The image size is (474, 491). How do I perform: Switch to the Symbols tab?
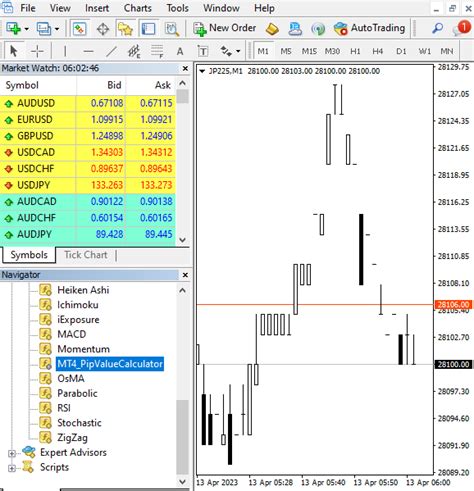point(29,255)
